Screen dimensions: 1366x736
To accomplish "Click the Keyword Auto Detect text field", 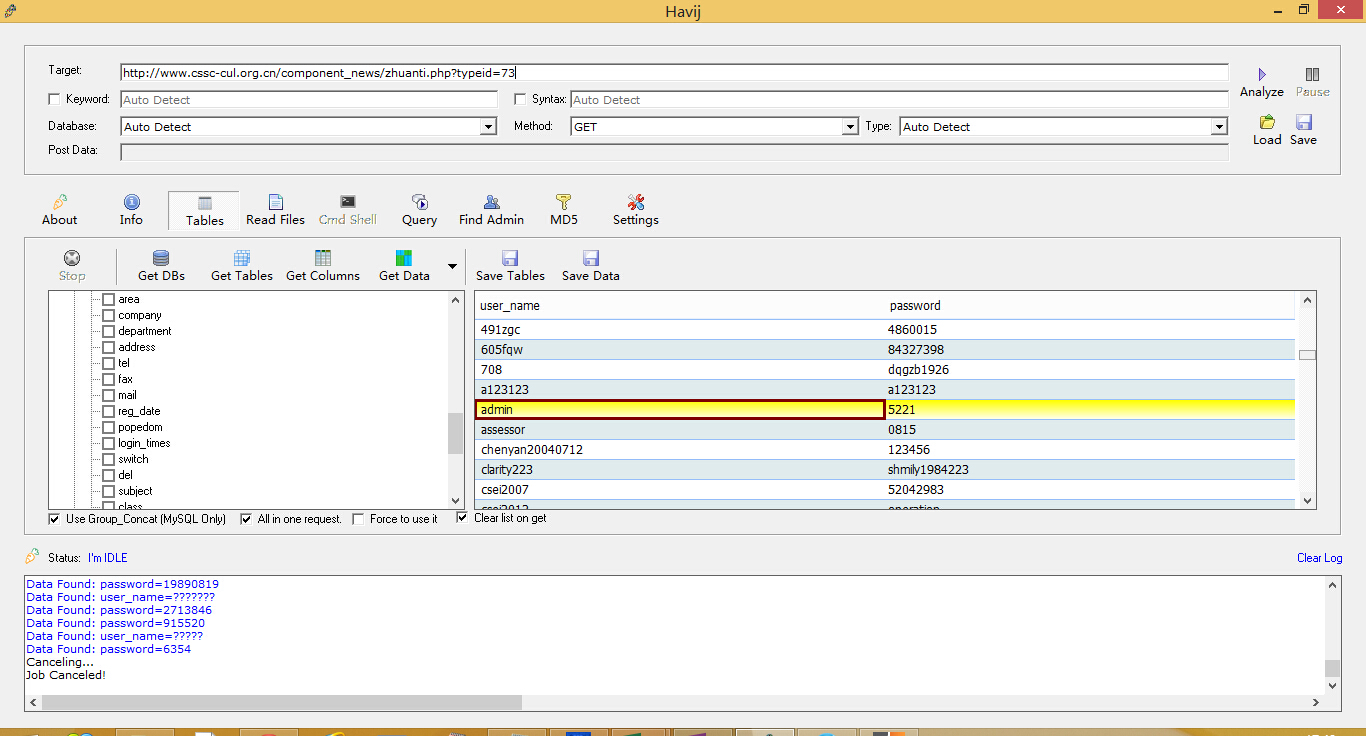I will coord(309,100).
